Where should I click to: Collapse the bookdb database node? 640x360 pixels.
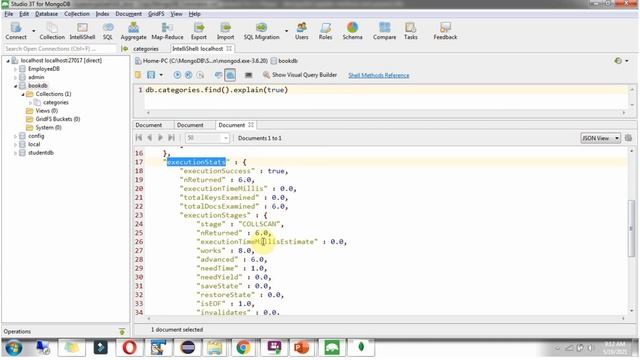pos(16,86)
